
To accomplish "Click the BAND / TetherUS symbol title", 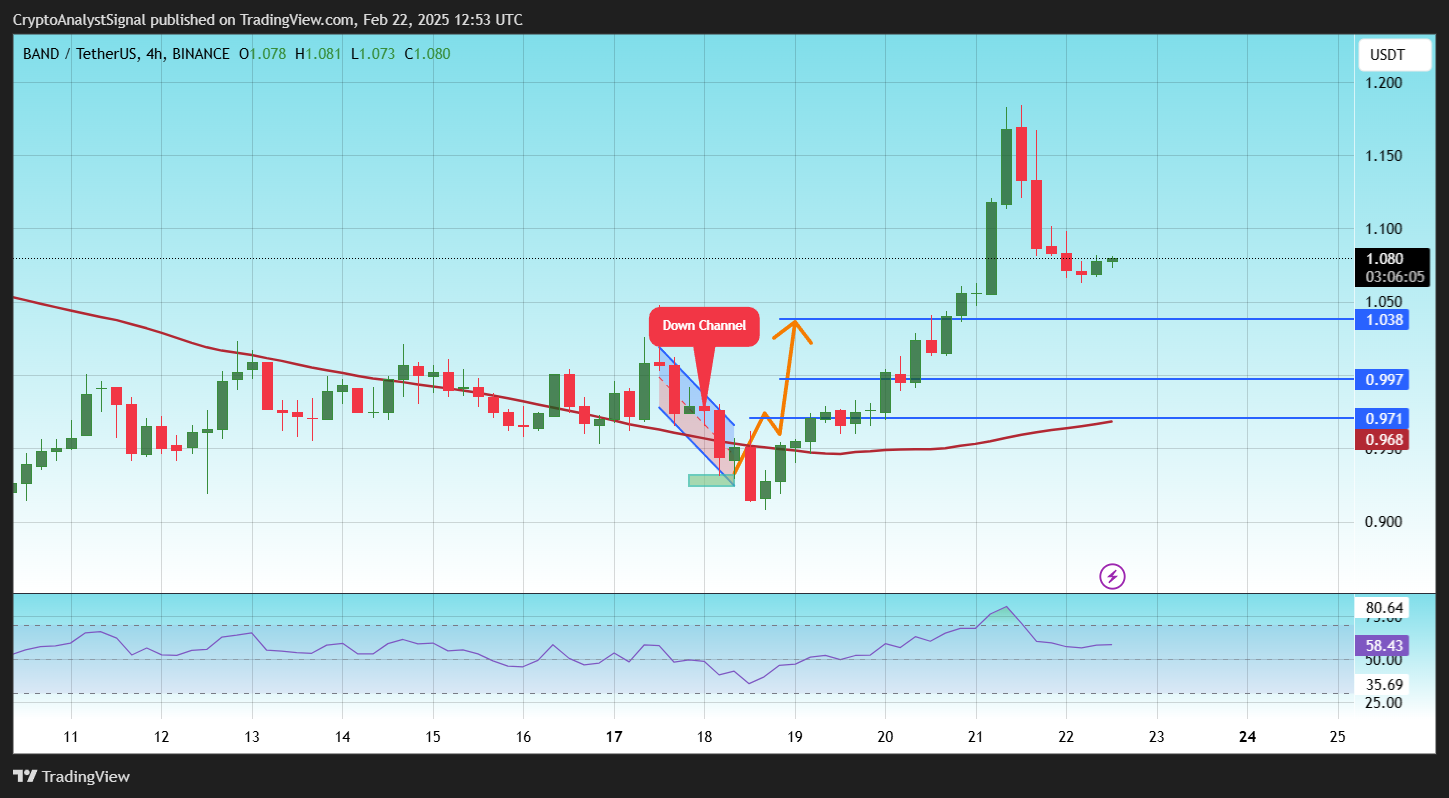I will (80, 54).
